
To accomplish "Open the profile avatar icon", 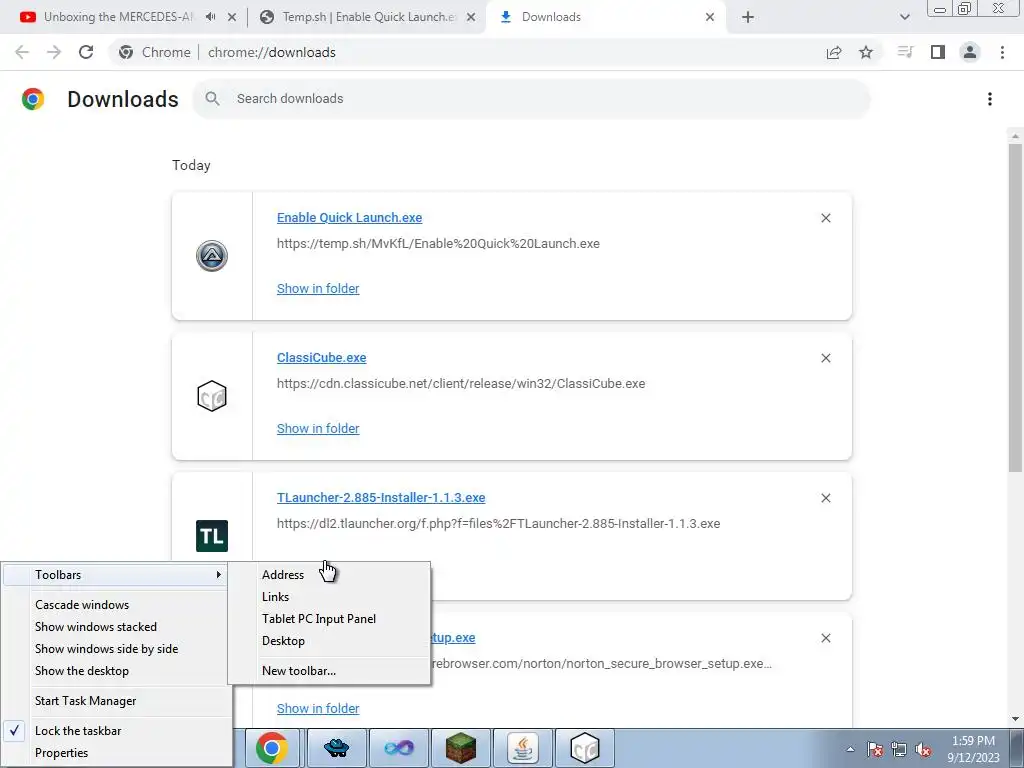I will coord(970,52).
